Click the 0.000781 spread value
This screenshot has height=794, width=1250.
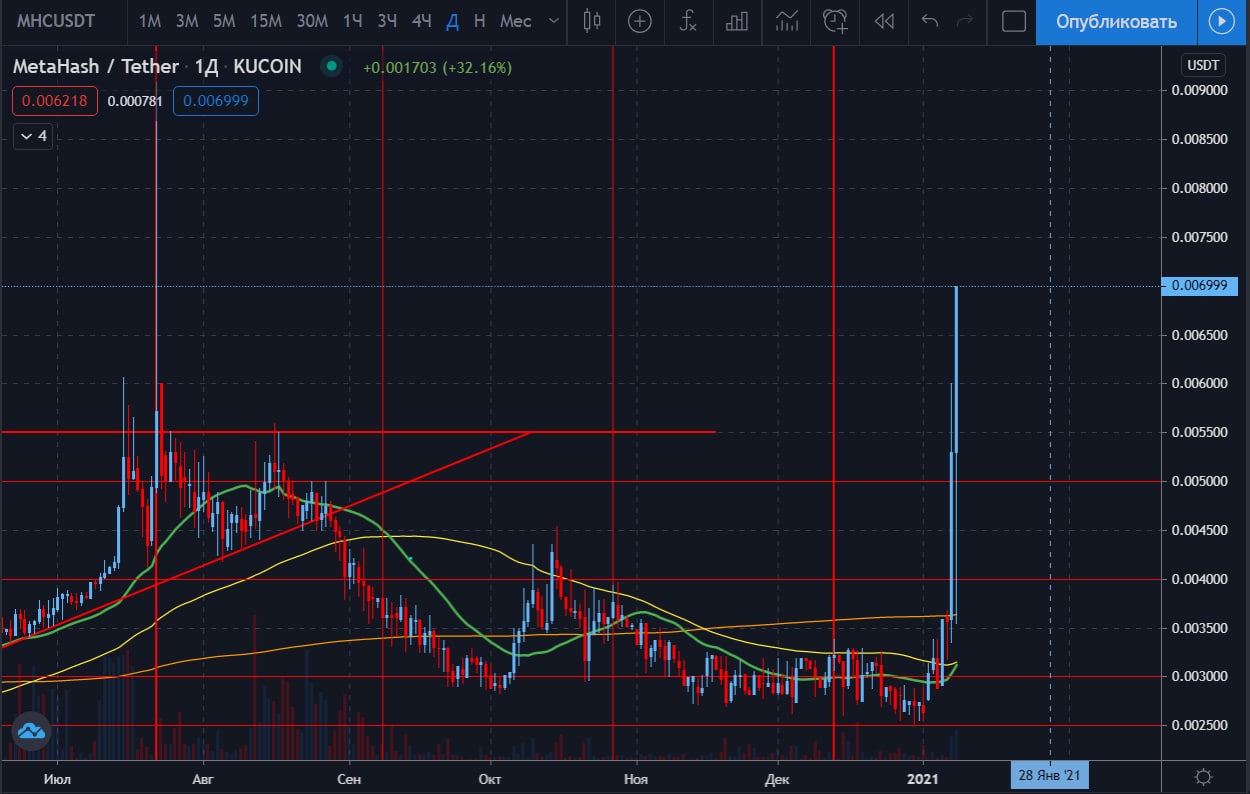135,101
